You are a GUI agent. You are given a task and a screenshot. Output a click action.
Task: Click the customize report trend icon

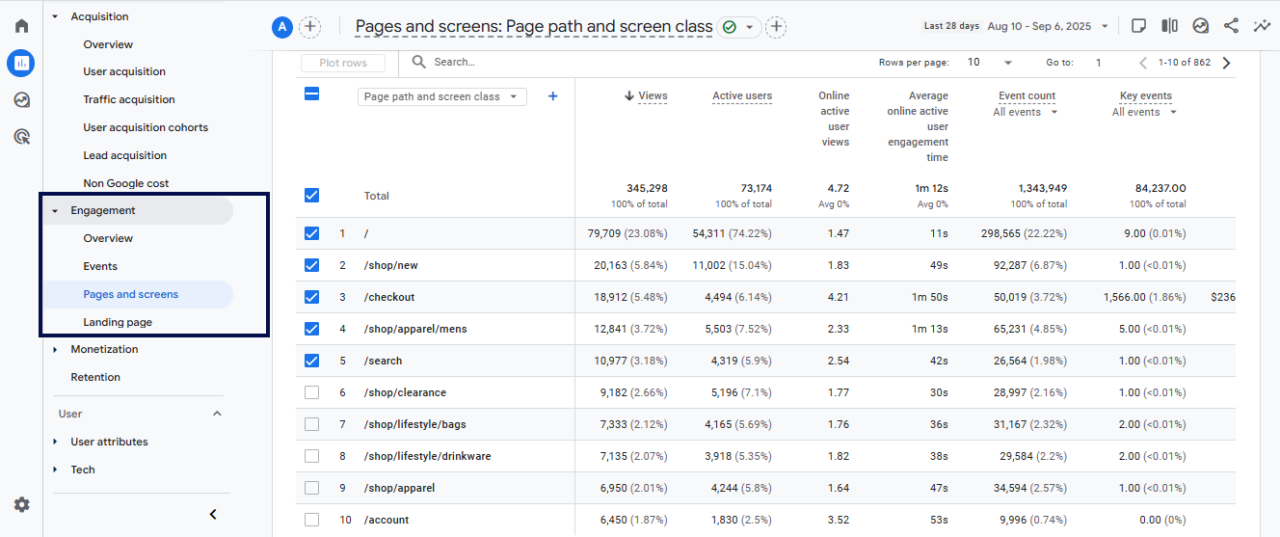coord(1262,26)
